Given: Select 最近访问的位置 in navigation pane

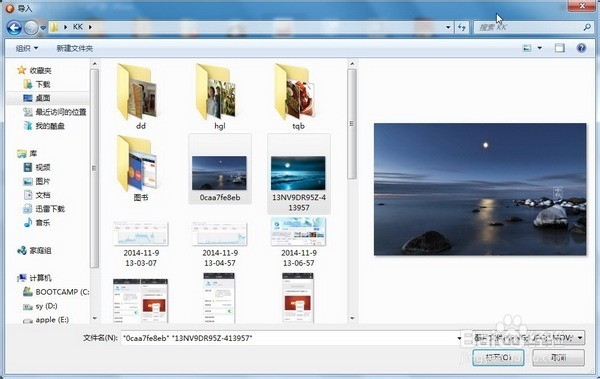Looking at the screenshot, I should pyautogui.click(x=55, y=112).
